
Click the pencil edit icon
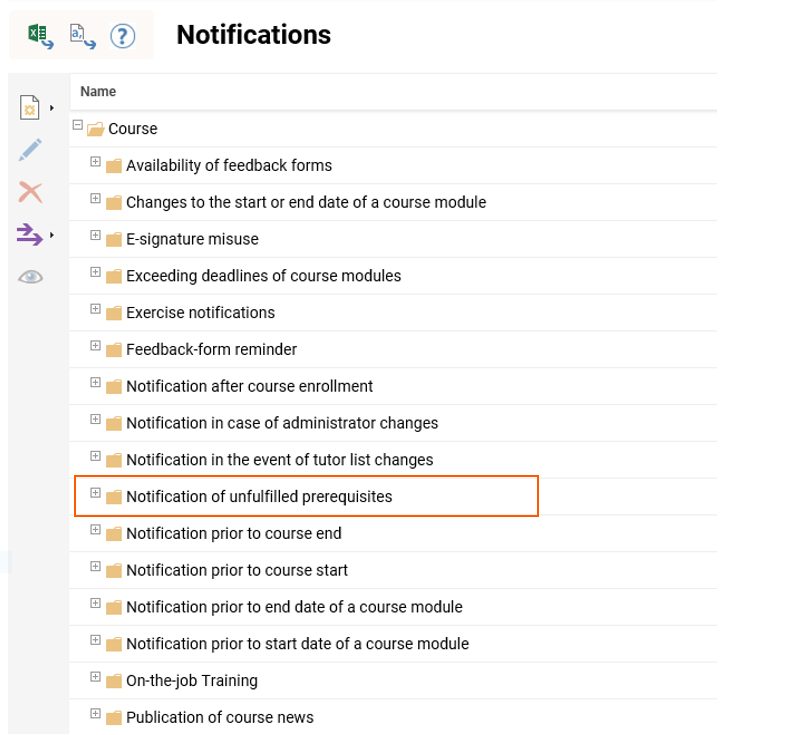pos(30,150)
